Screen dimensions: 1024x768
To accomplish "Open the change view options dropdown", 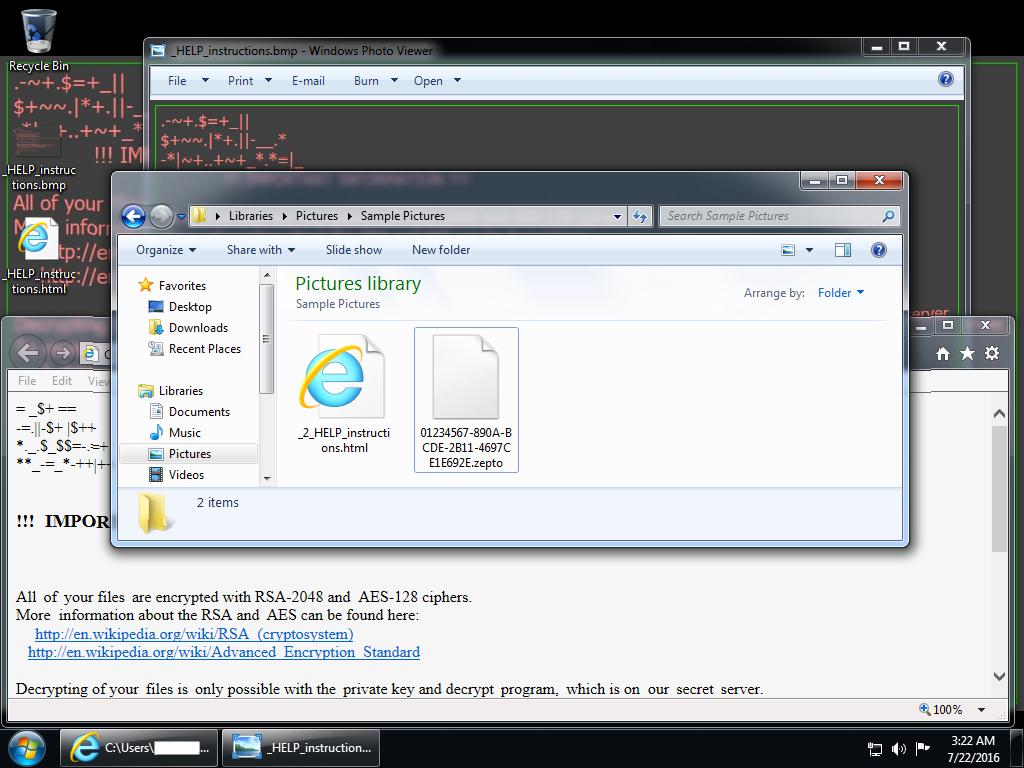I will 809,250.
